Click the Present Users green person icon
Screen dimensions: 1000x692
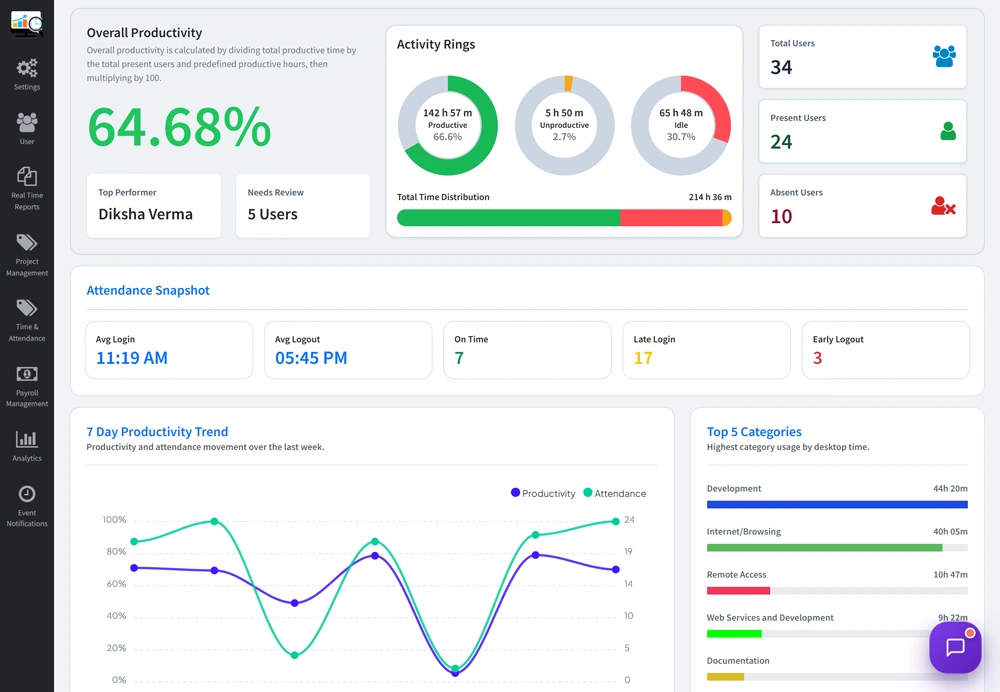[x=948, y=131]
